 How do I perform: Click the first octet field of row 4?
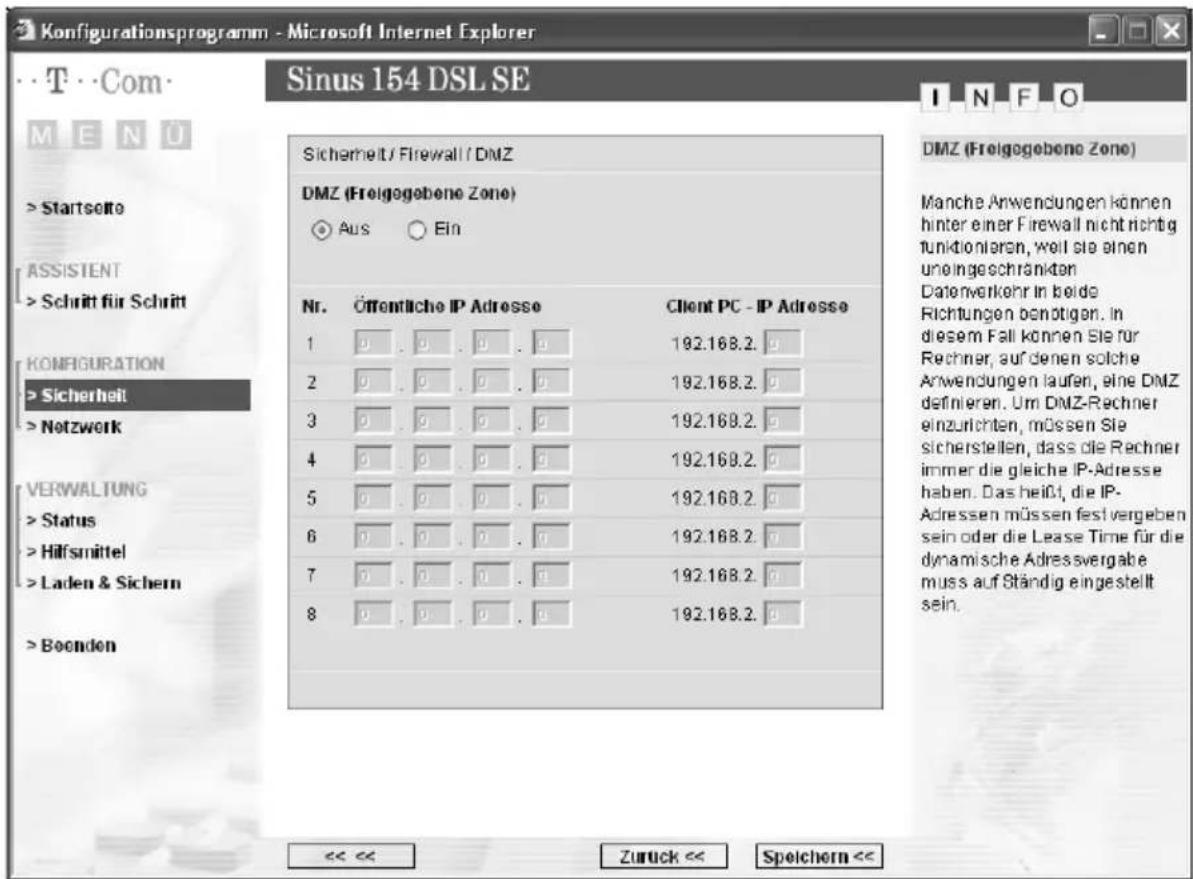pos(373,459)
